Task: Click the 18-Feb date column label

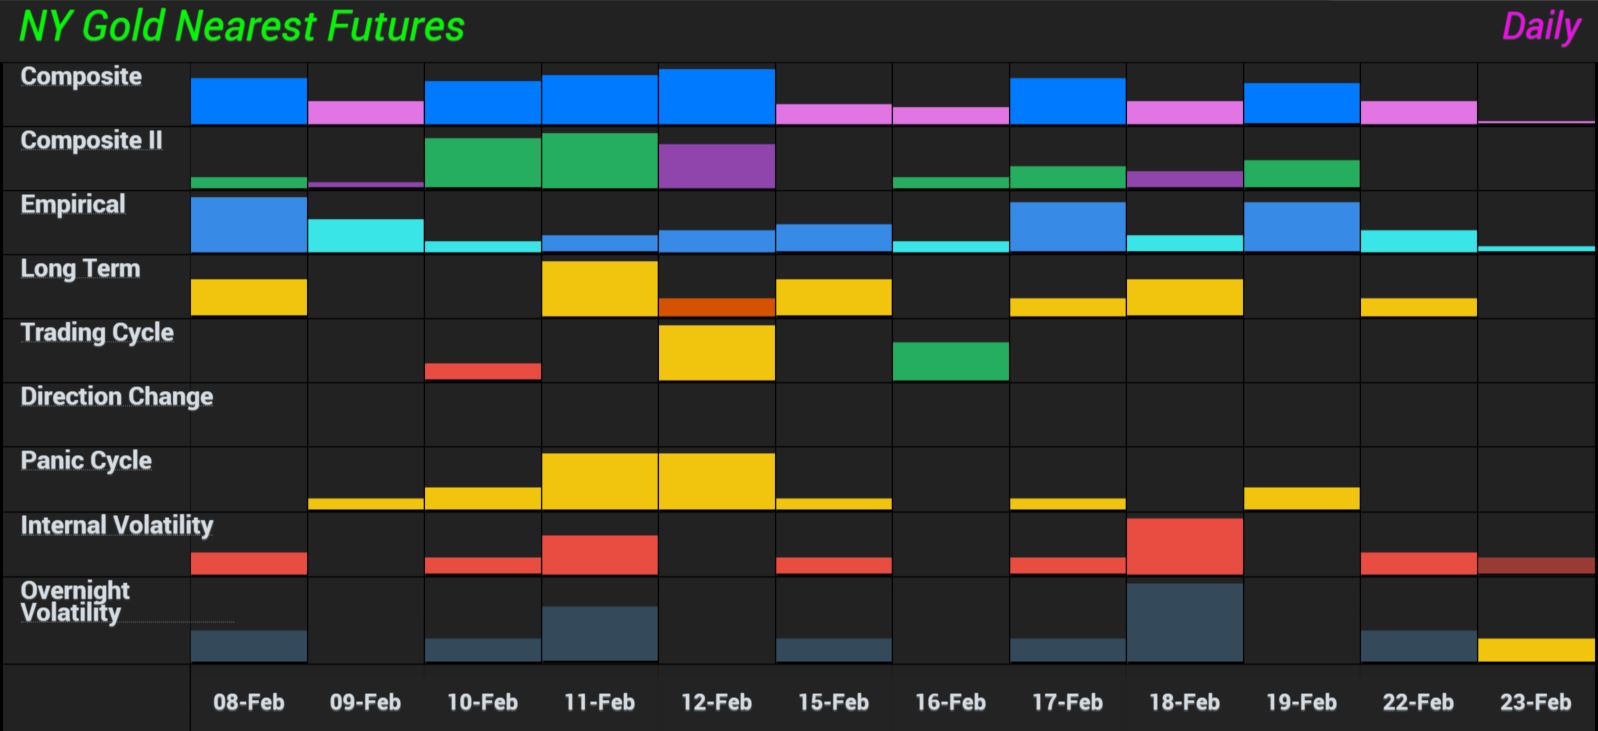Action: click(x=1184, y=702)
